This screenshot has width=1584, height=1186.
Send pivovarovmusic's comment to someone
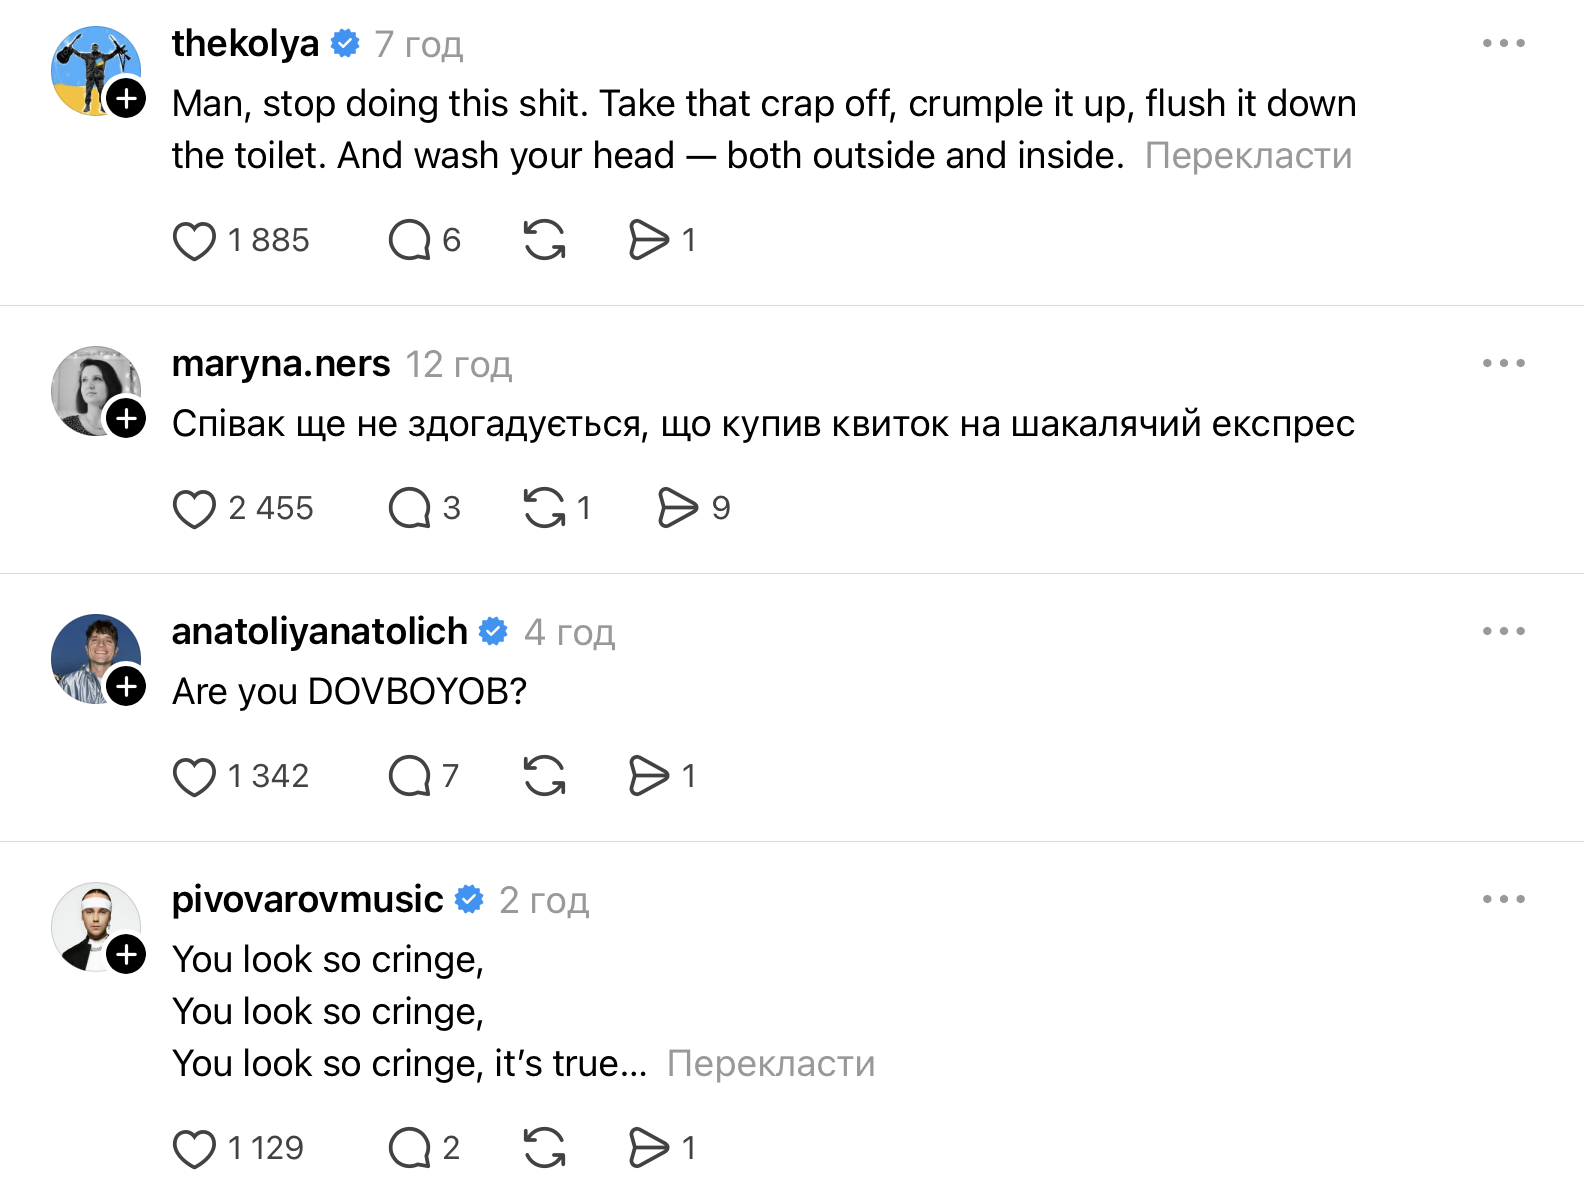point(649,1148)
